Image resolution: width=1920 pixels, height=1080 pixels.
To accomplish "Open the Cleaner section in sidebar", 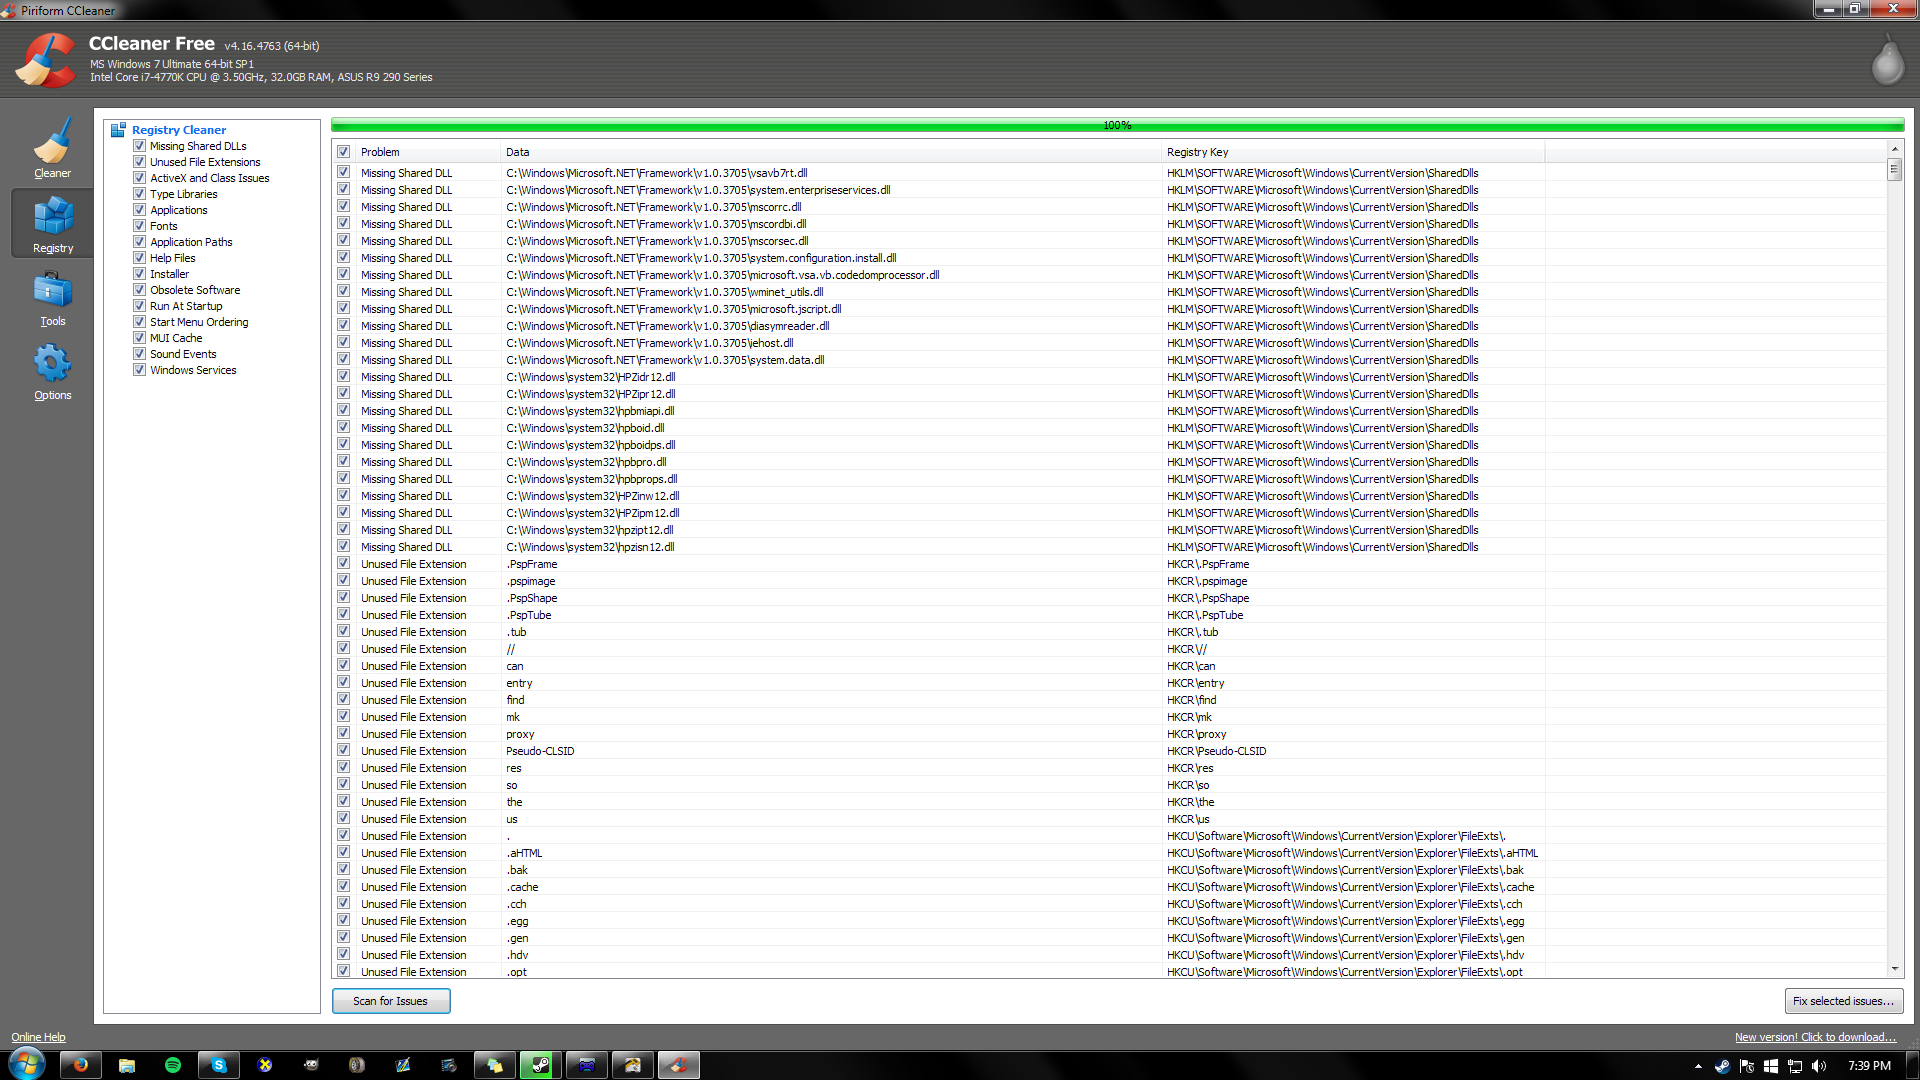I will click(x=52, y=147).
